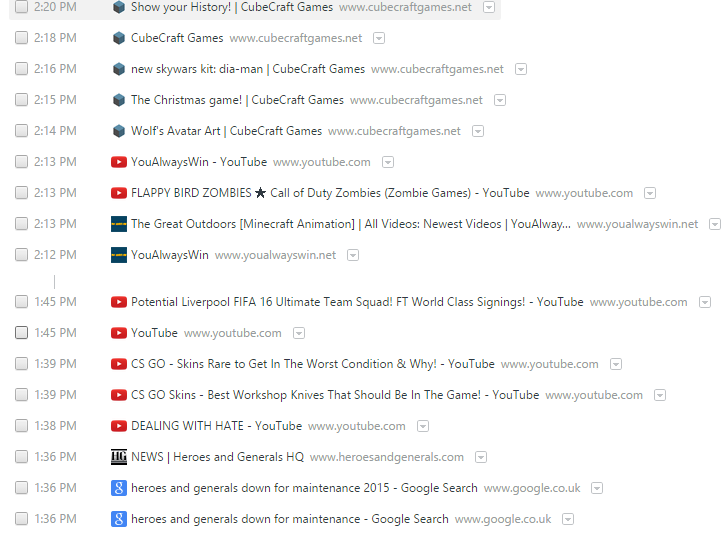Open the 'DEALING WITH HATE - YouTube' link

[217, 426]
